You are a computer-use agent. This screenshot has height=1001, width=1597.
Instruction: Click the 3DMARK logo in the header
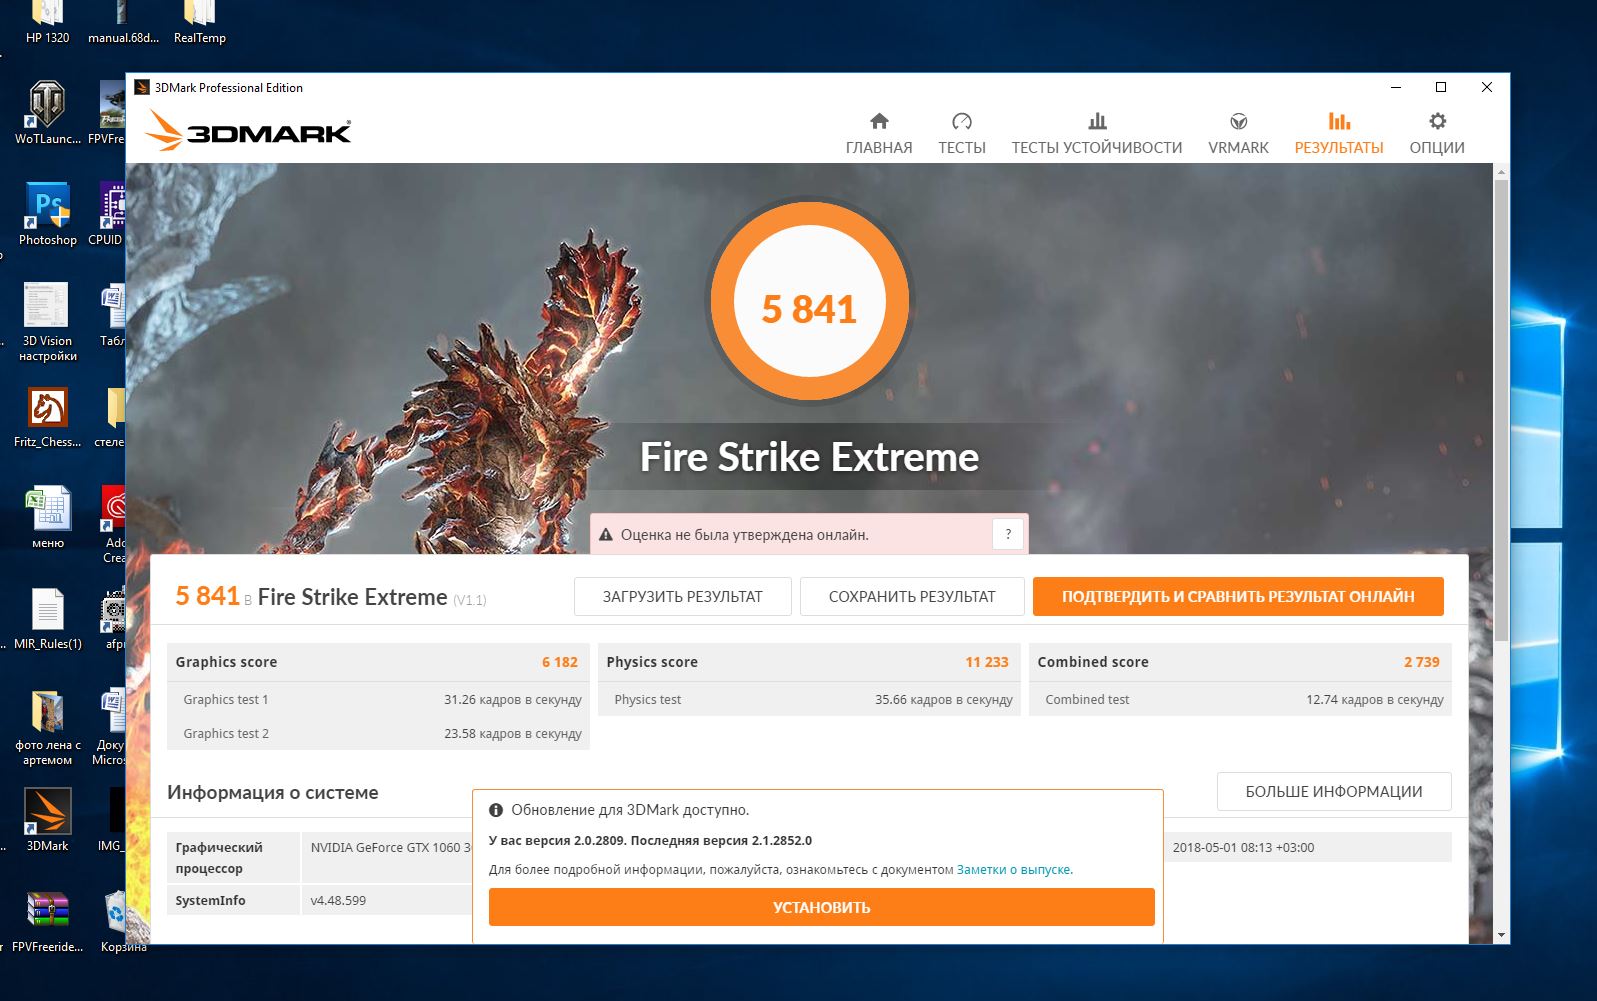[x=248, y=130]
